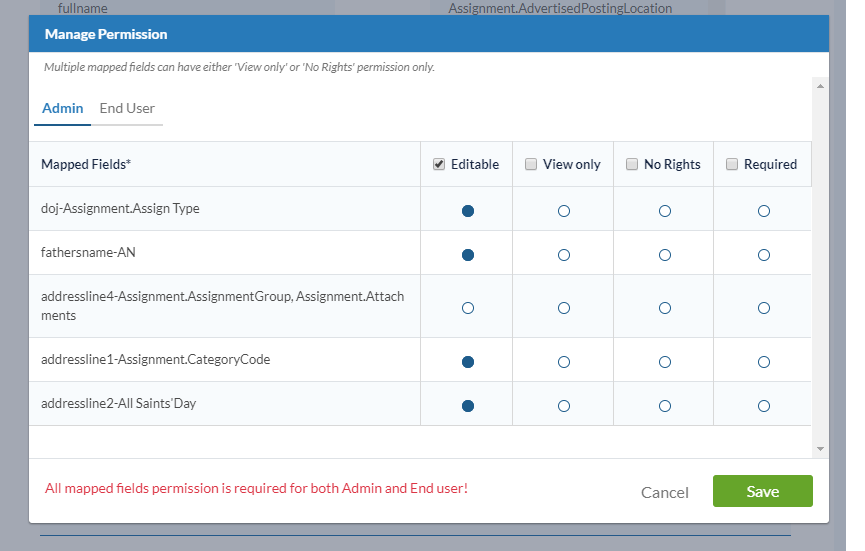Screen dimensions: 865x551
Task: Uncheck the Editable header checkbox
Action: click(x=439, y=164)
